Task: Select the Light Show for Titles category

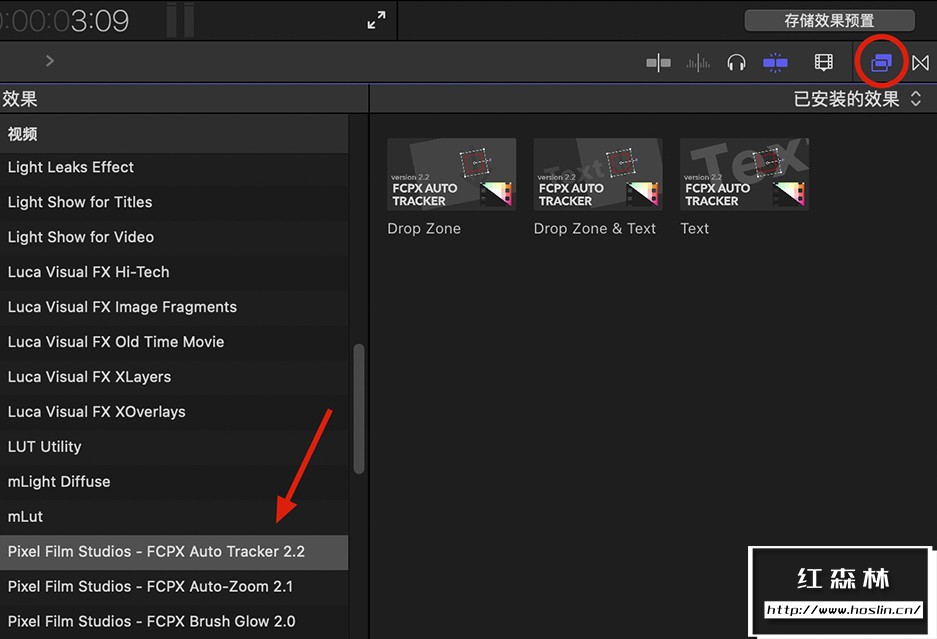Action: [x=174, y=202]
